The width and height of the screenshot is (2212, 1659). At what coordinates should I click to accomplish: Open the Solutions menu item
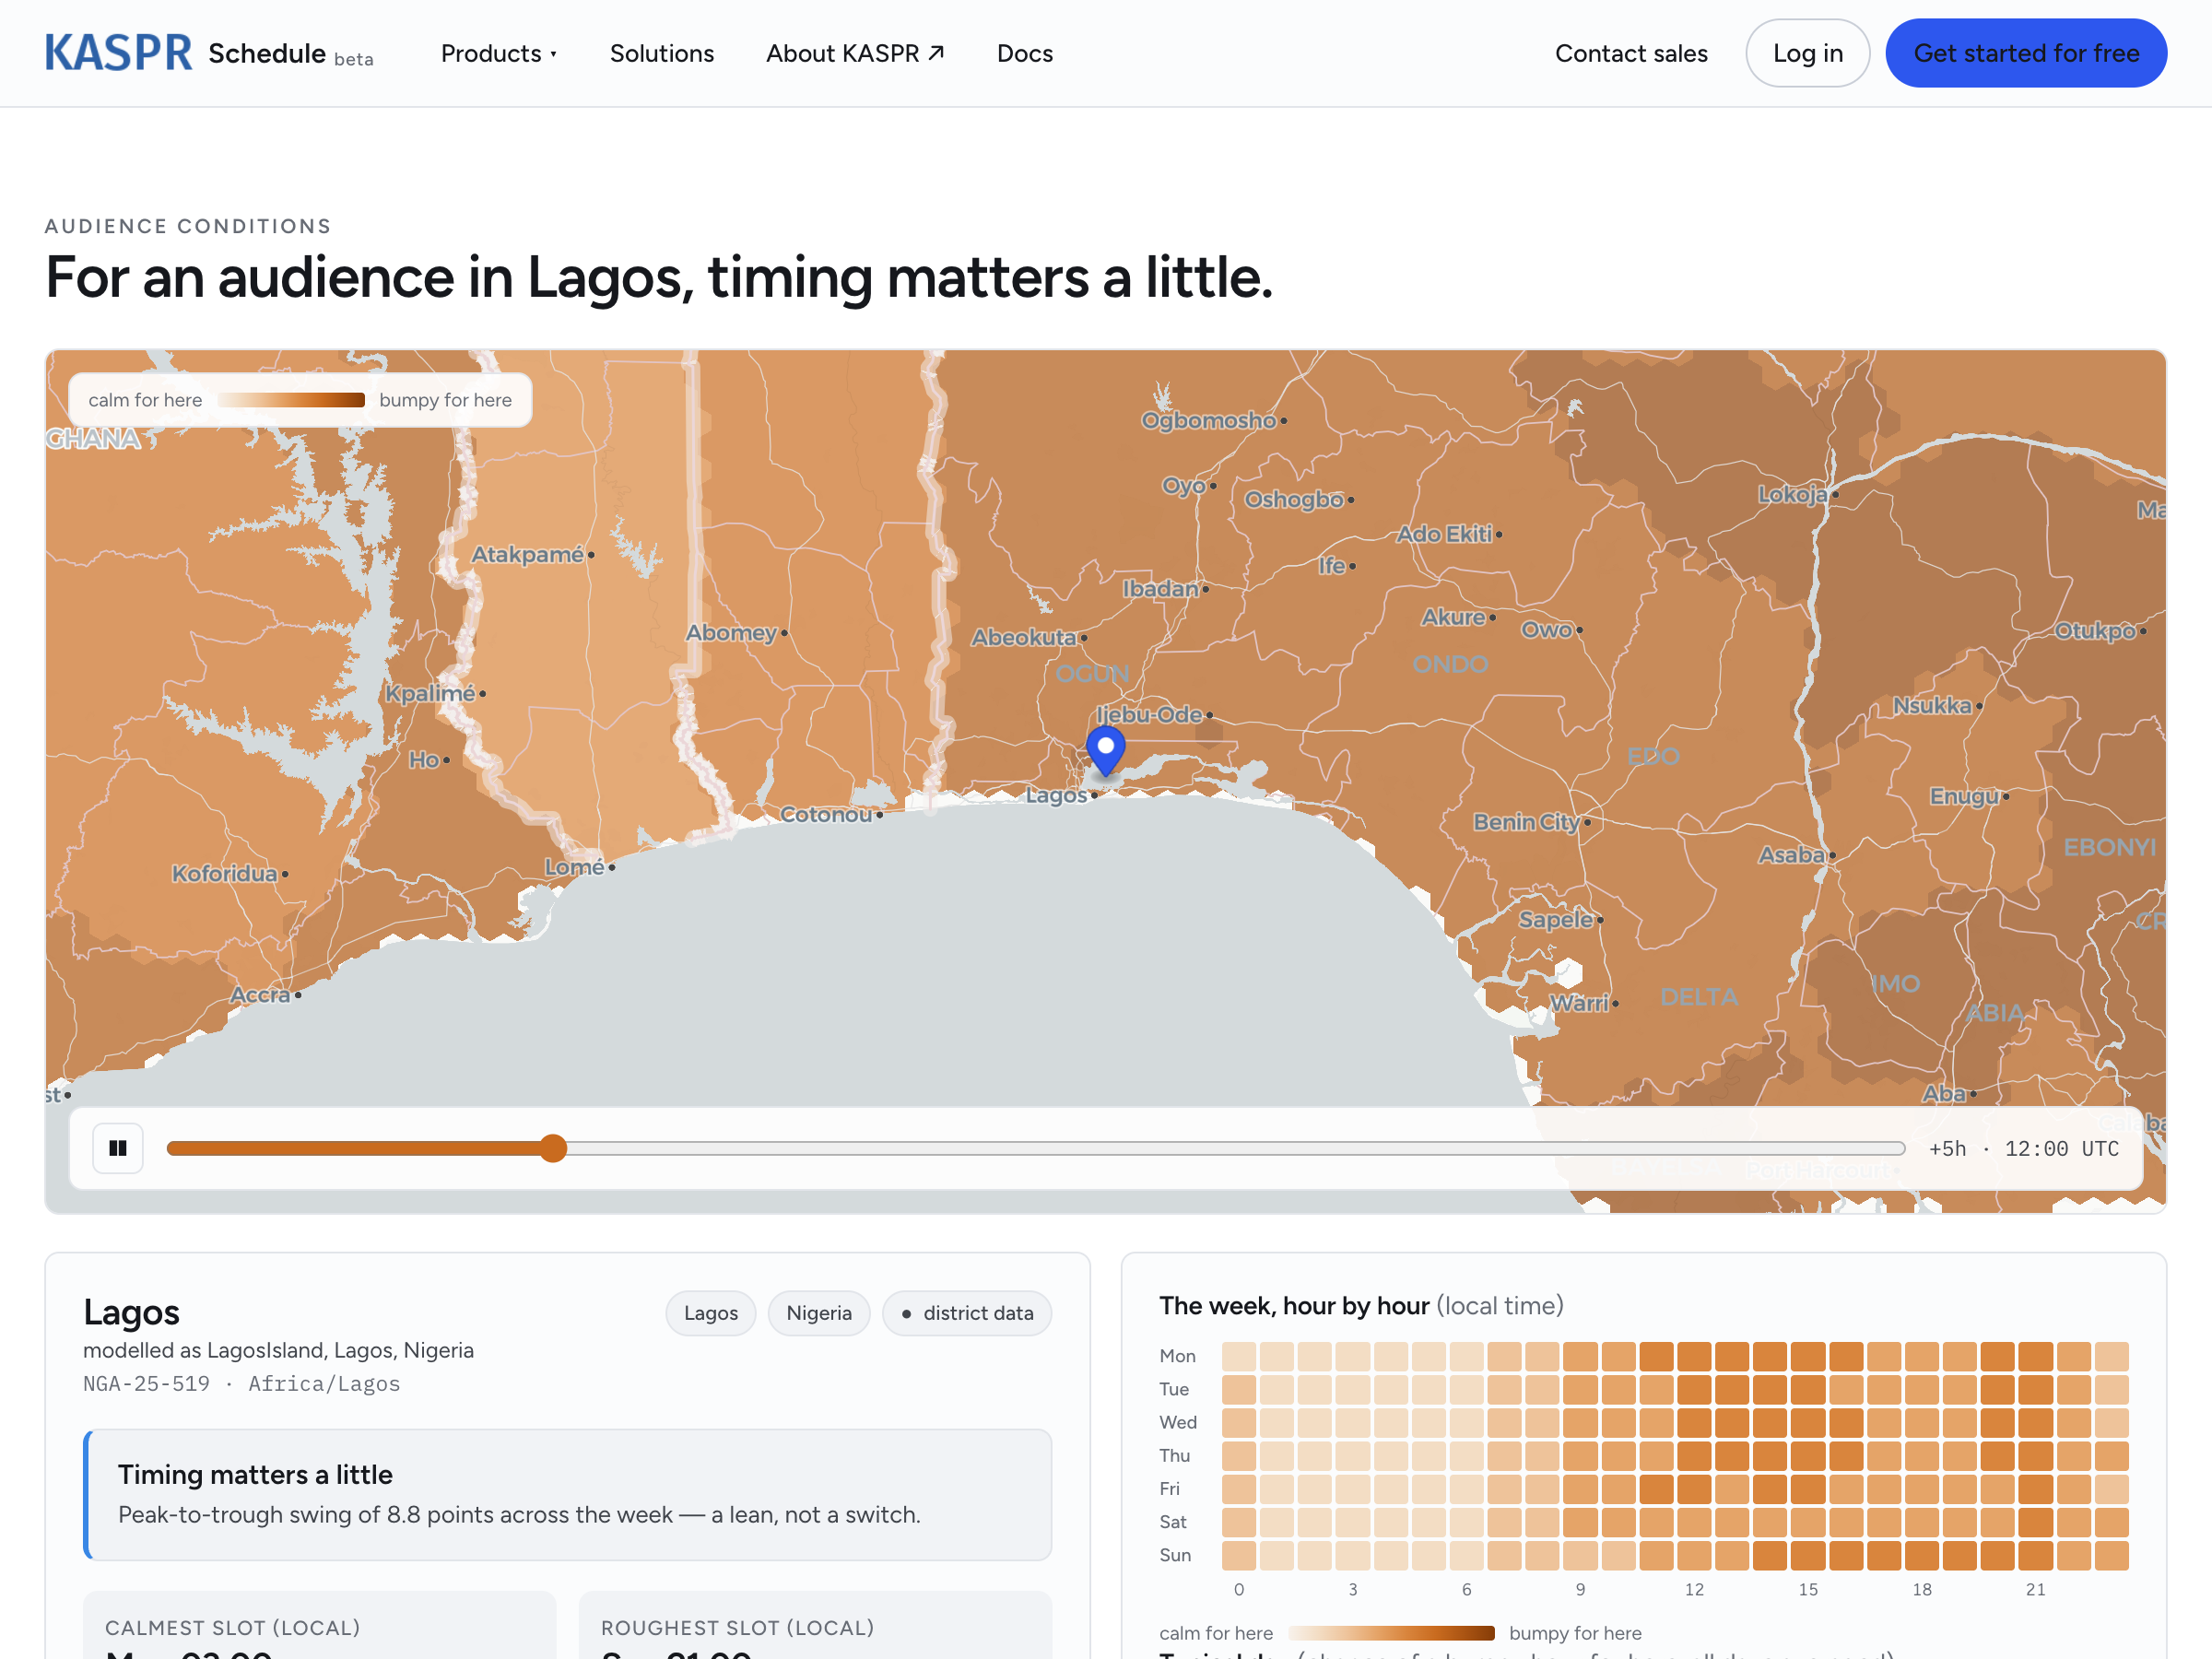[x=662, y=53]
